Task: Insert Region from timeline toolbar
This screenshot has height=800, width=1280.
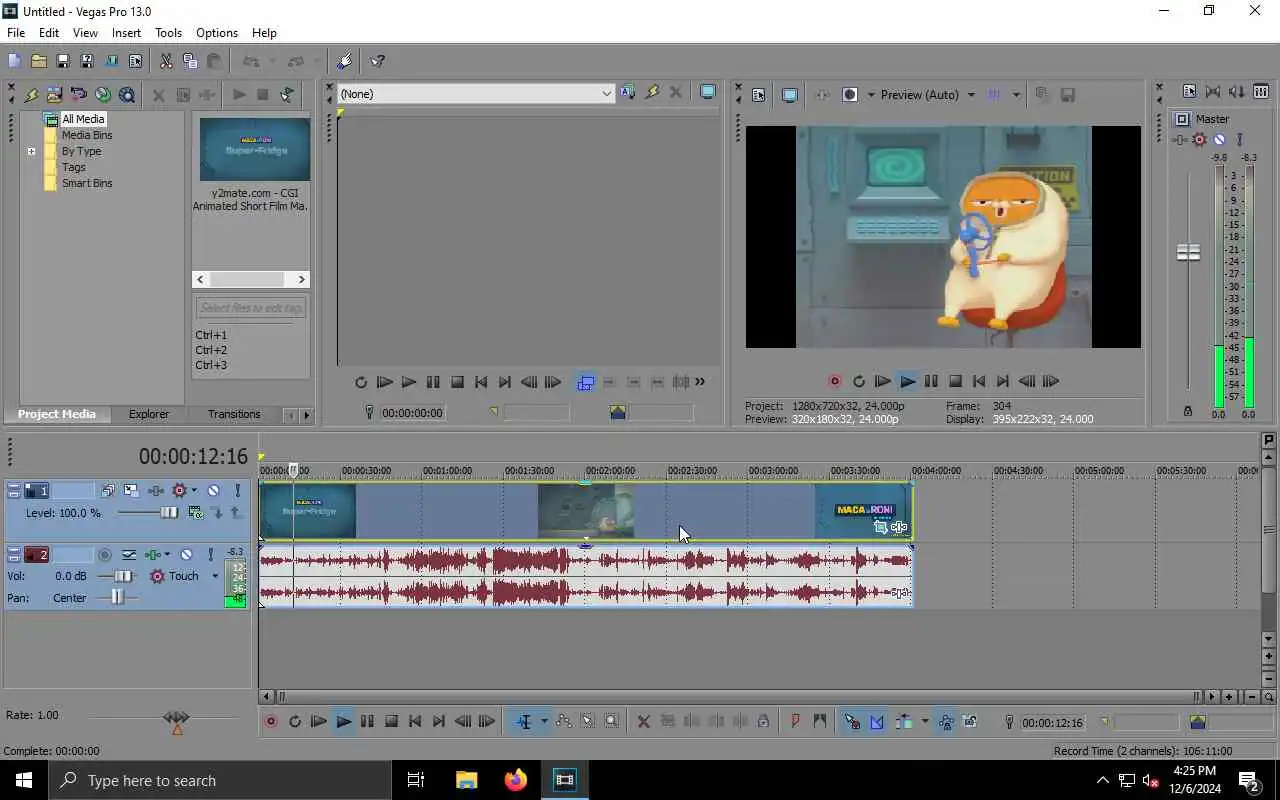Action: (x=820, y=721)
